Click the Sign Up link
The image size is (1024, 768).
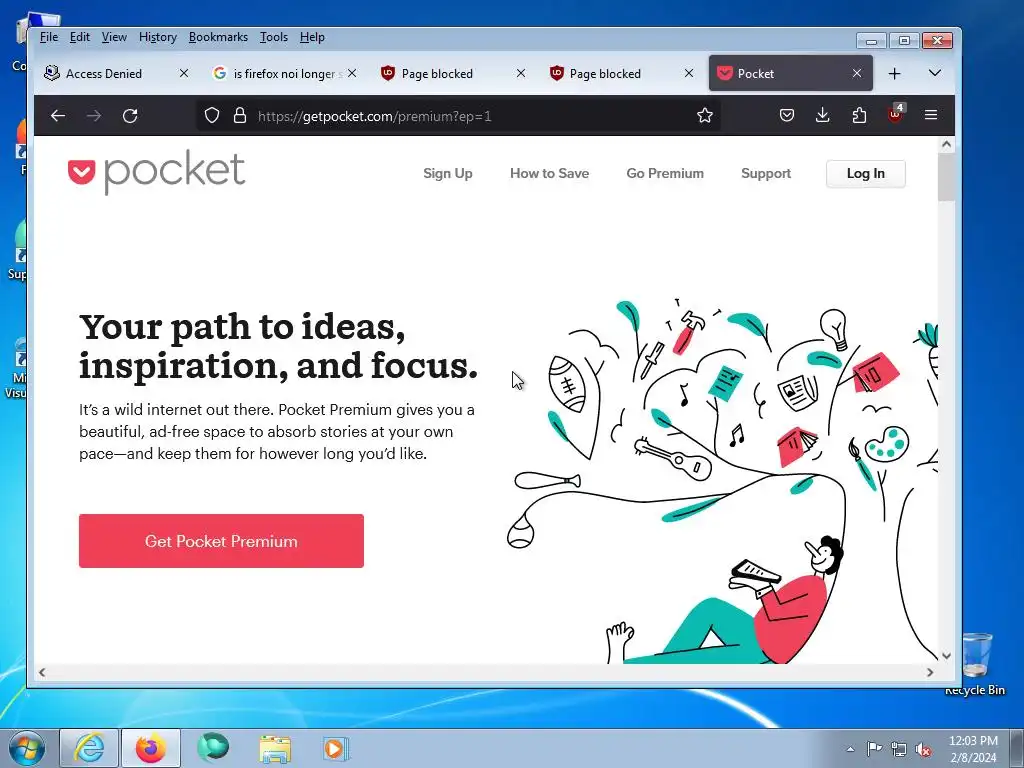click(448, 173)
